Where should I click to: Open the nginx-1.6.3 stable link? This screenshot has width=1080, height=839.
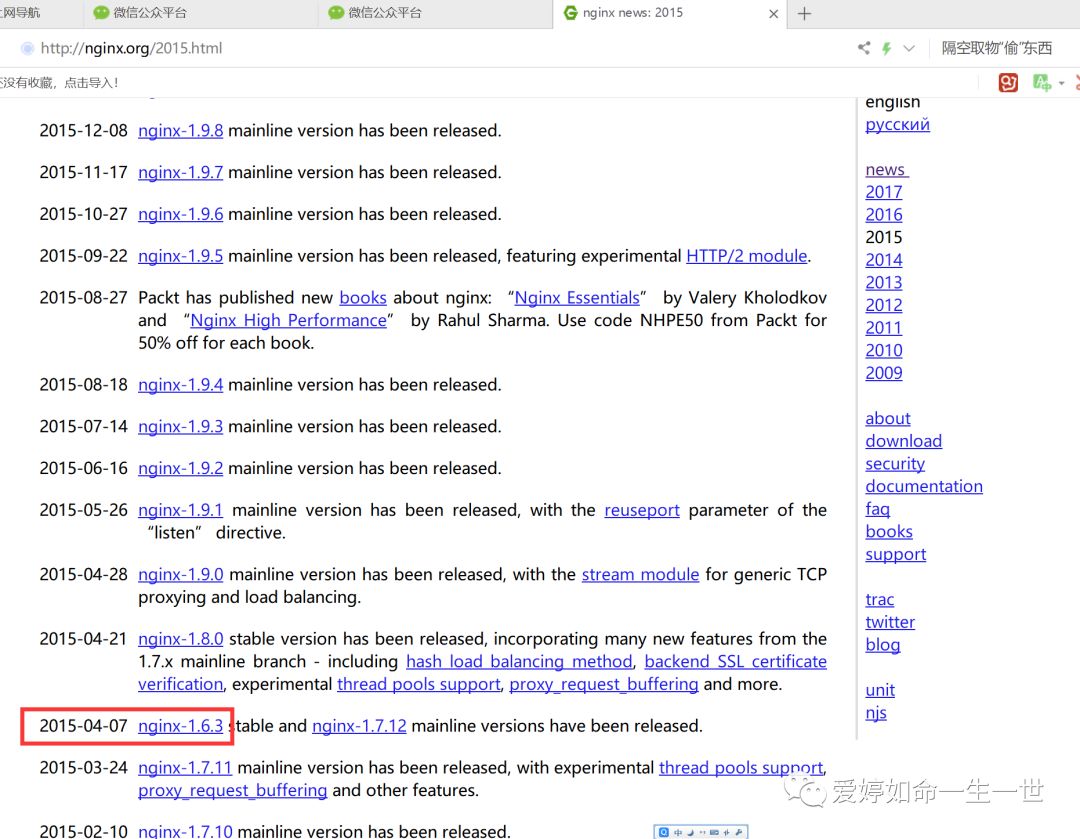pyautogui.click(x=180, y=726)
